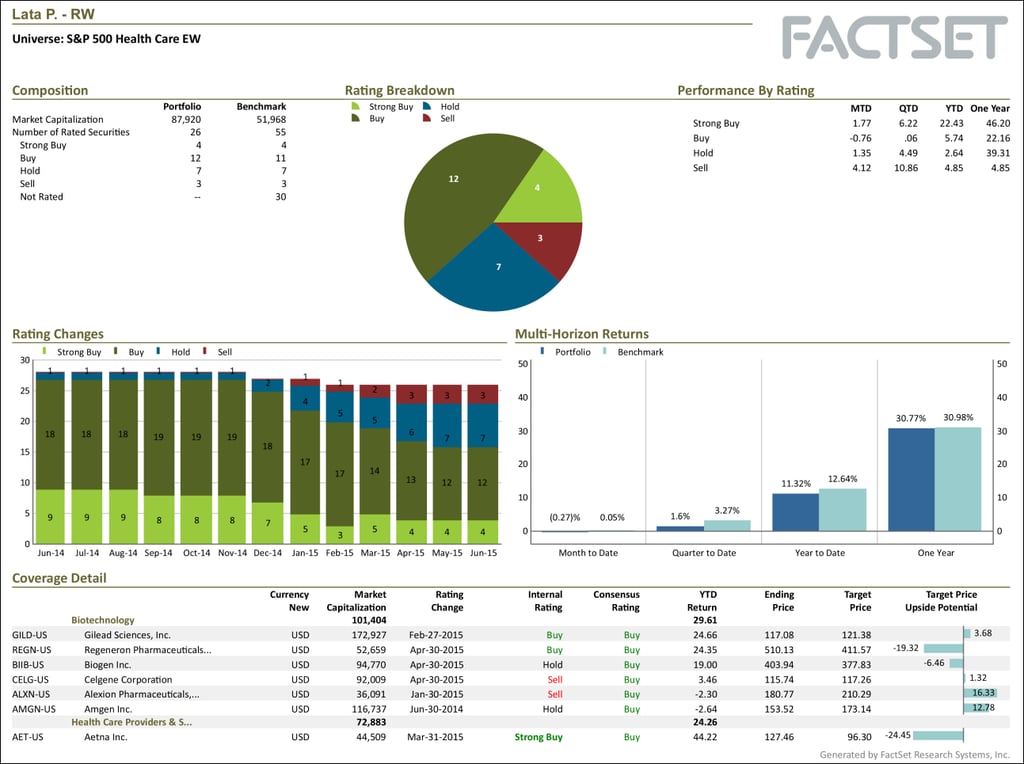Viewport: 1024px width, 764px height.
Task: Click Sell marker in Rating Changes legend
Action: 205,351
